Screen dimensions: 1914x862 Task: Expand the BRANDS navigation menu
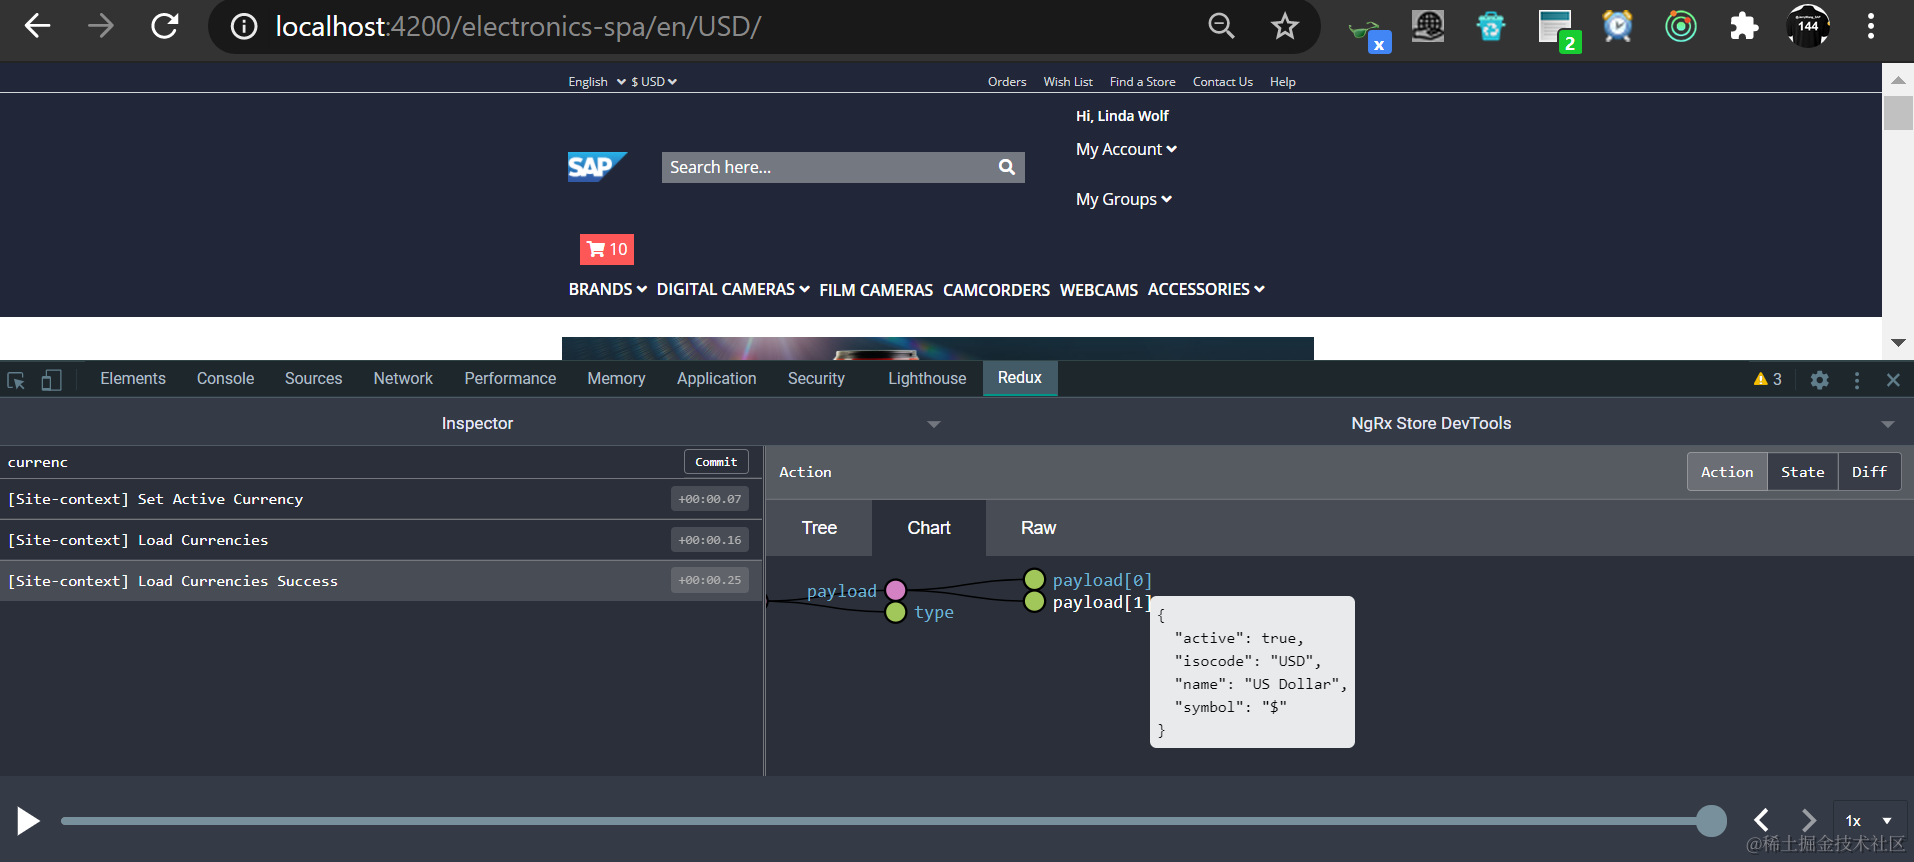tap(608, 289)
